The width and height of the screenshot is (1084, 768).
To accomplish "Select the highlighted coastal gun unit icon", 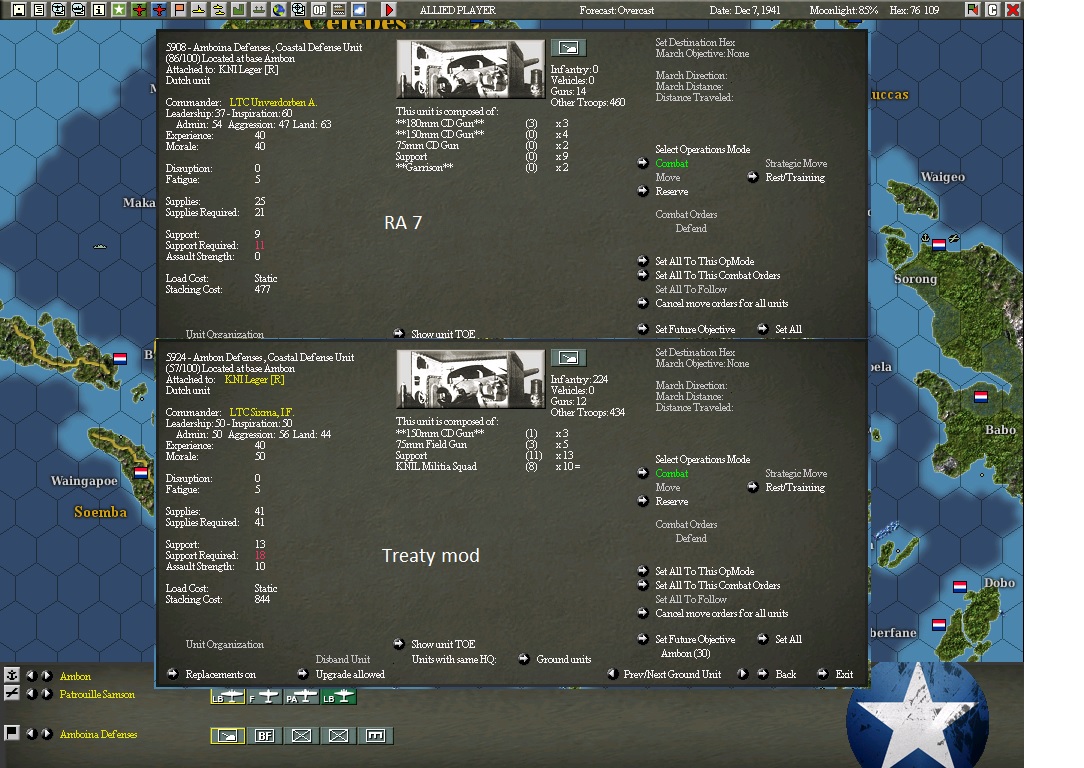I will (x=227, y=736).
